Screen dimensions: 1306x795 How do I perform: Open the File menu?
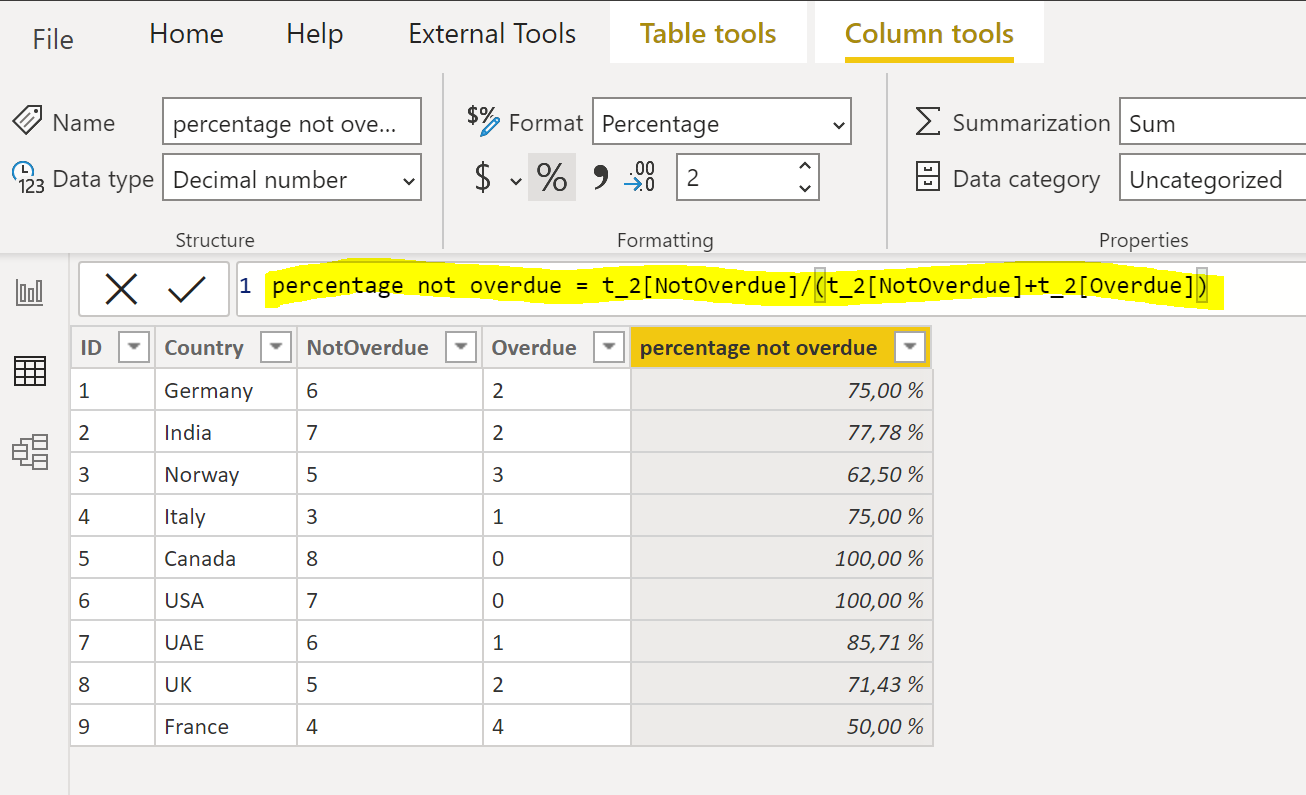click(53, 39)
